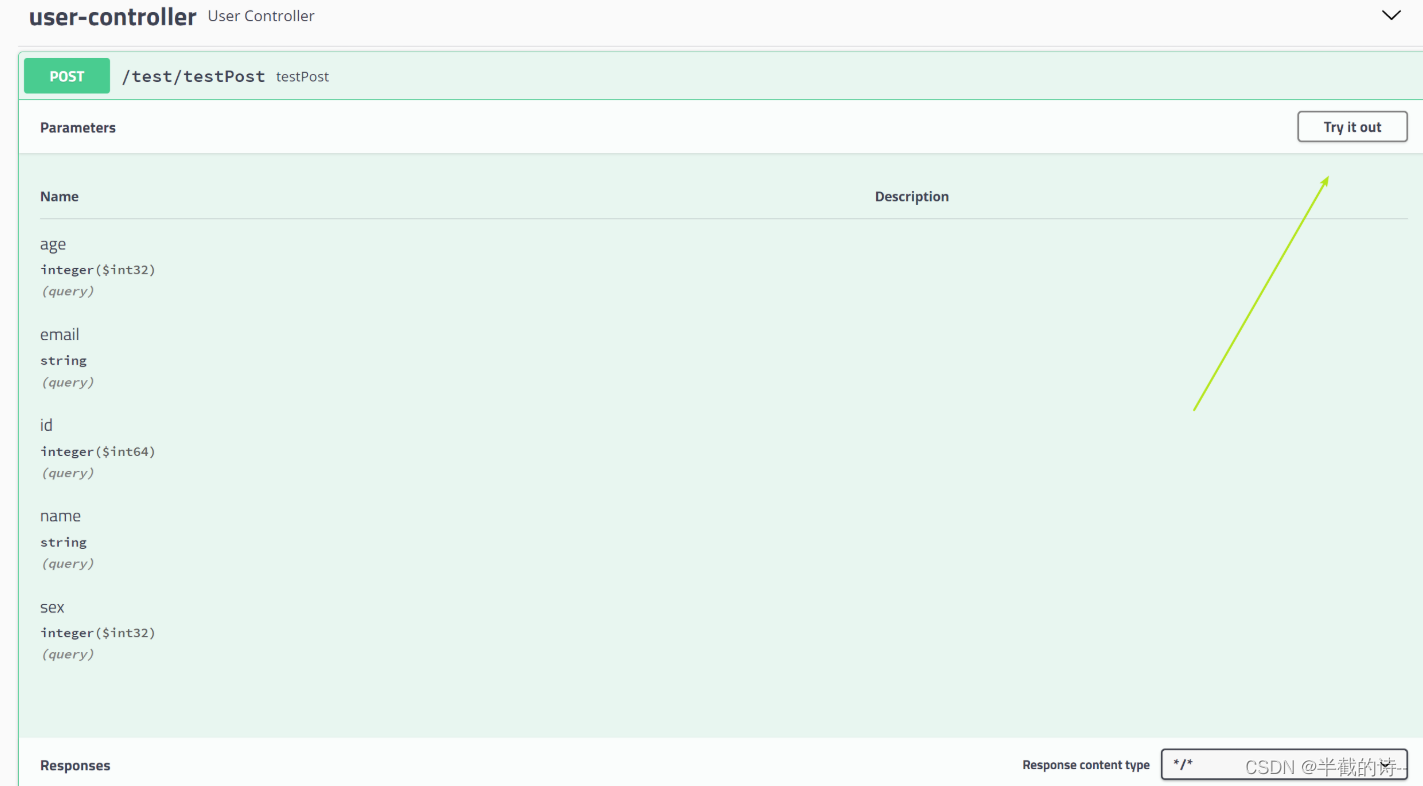Click the email parameter label
Screen dimensions: 1423x786
tap(59, 334)
